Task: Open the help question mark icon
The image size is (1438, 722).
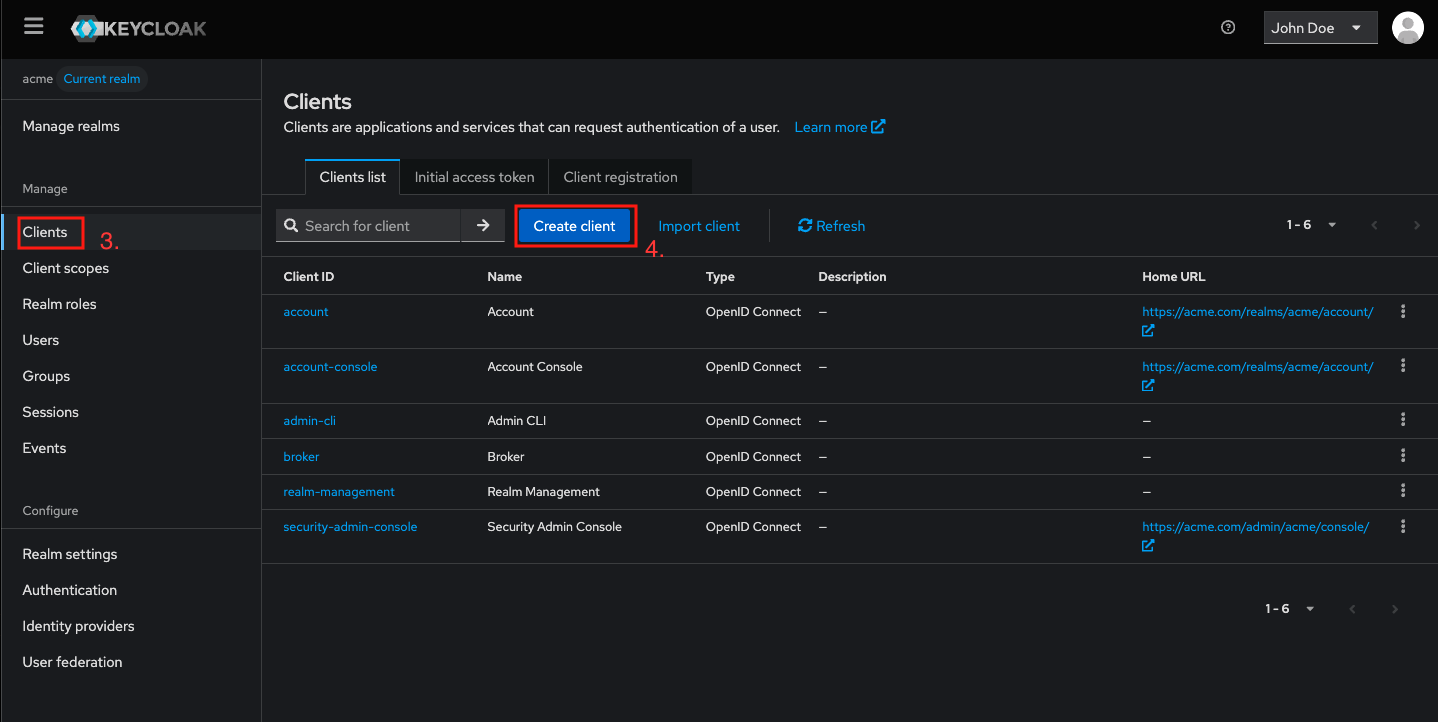Action: click(1228, 27)
